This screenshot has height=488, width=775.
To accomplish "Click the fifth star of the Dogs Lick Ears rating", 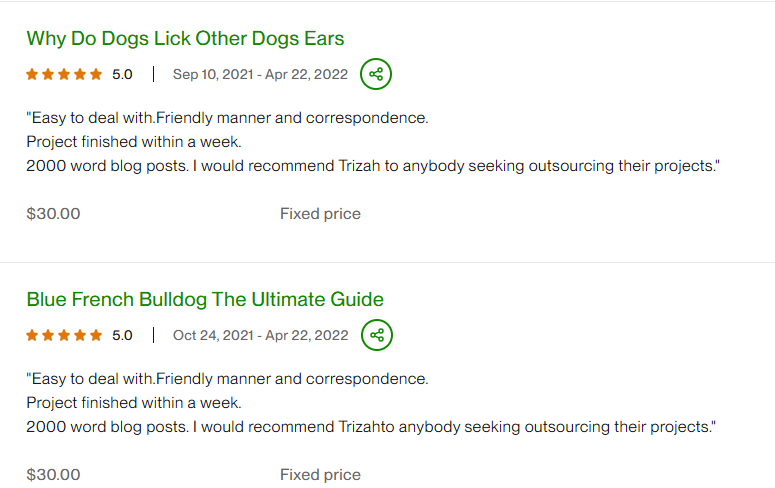I will (96, 74).
